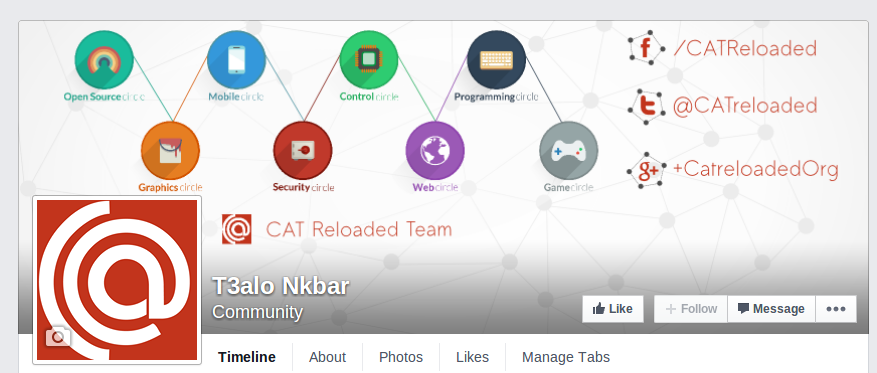Click the Mobile circle label

coord(236,97)
